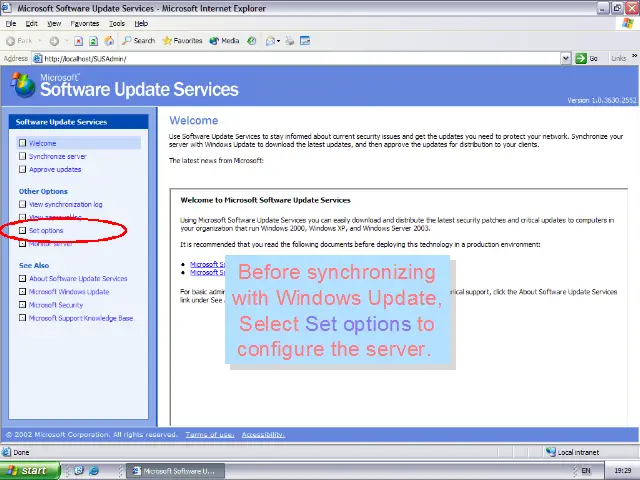The width and height of the screenshot is (640, 480).
Task: Open the View menu
Action: [54, 24]
